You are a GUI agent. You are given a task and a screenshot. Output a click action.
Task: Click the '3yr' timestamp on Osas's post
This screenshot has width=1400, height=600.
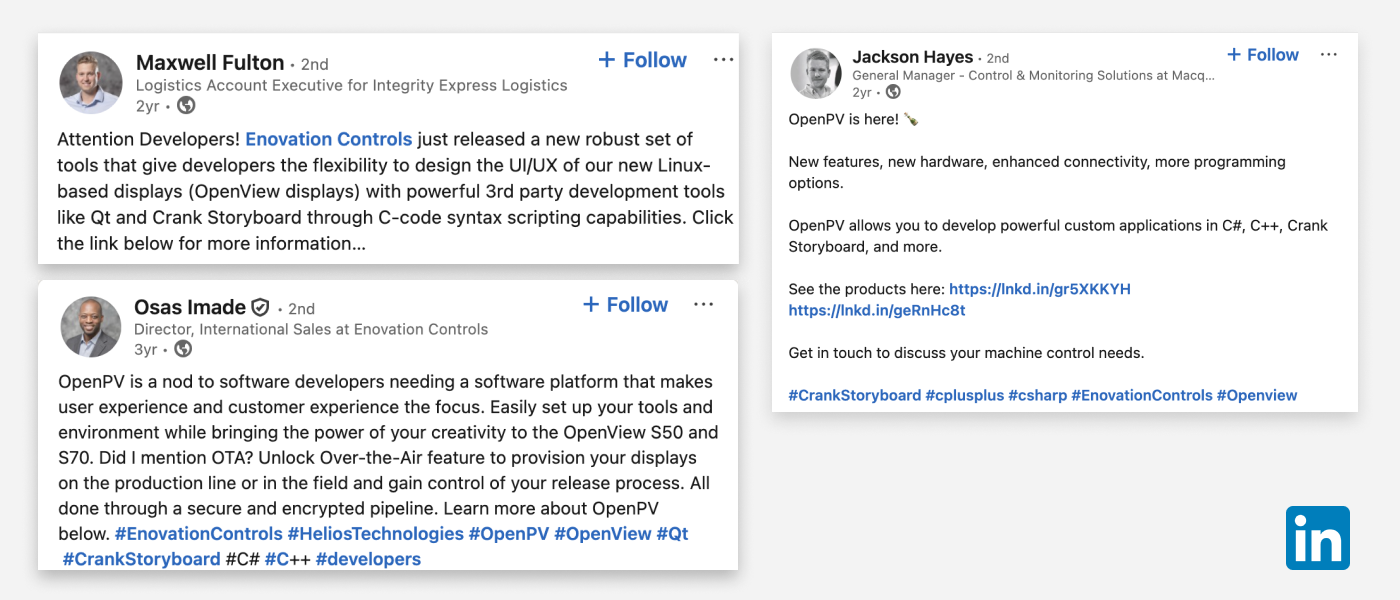tap(146, 349)
